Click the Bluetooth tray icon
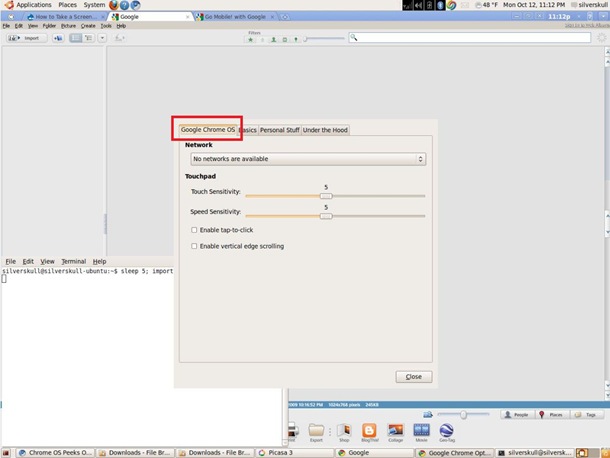 [440, 5]
